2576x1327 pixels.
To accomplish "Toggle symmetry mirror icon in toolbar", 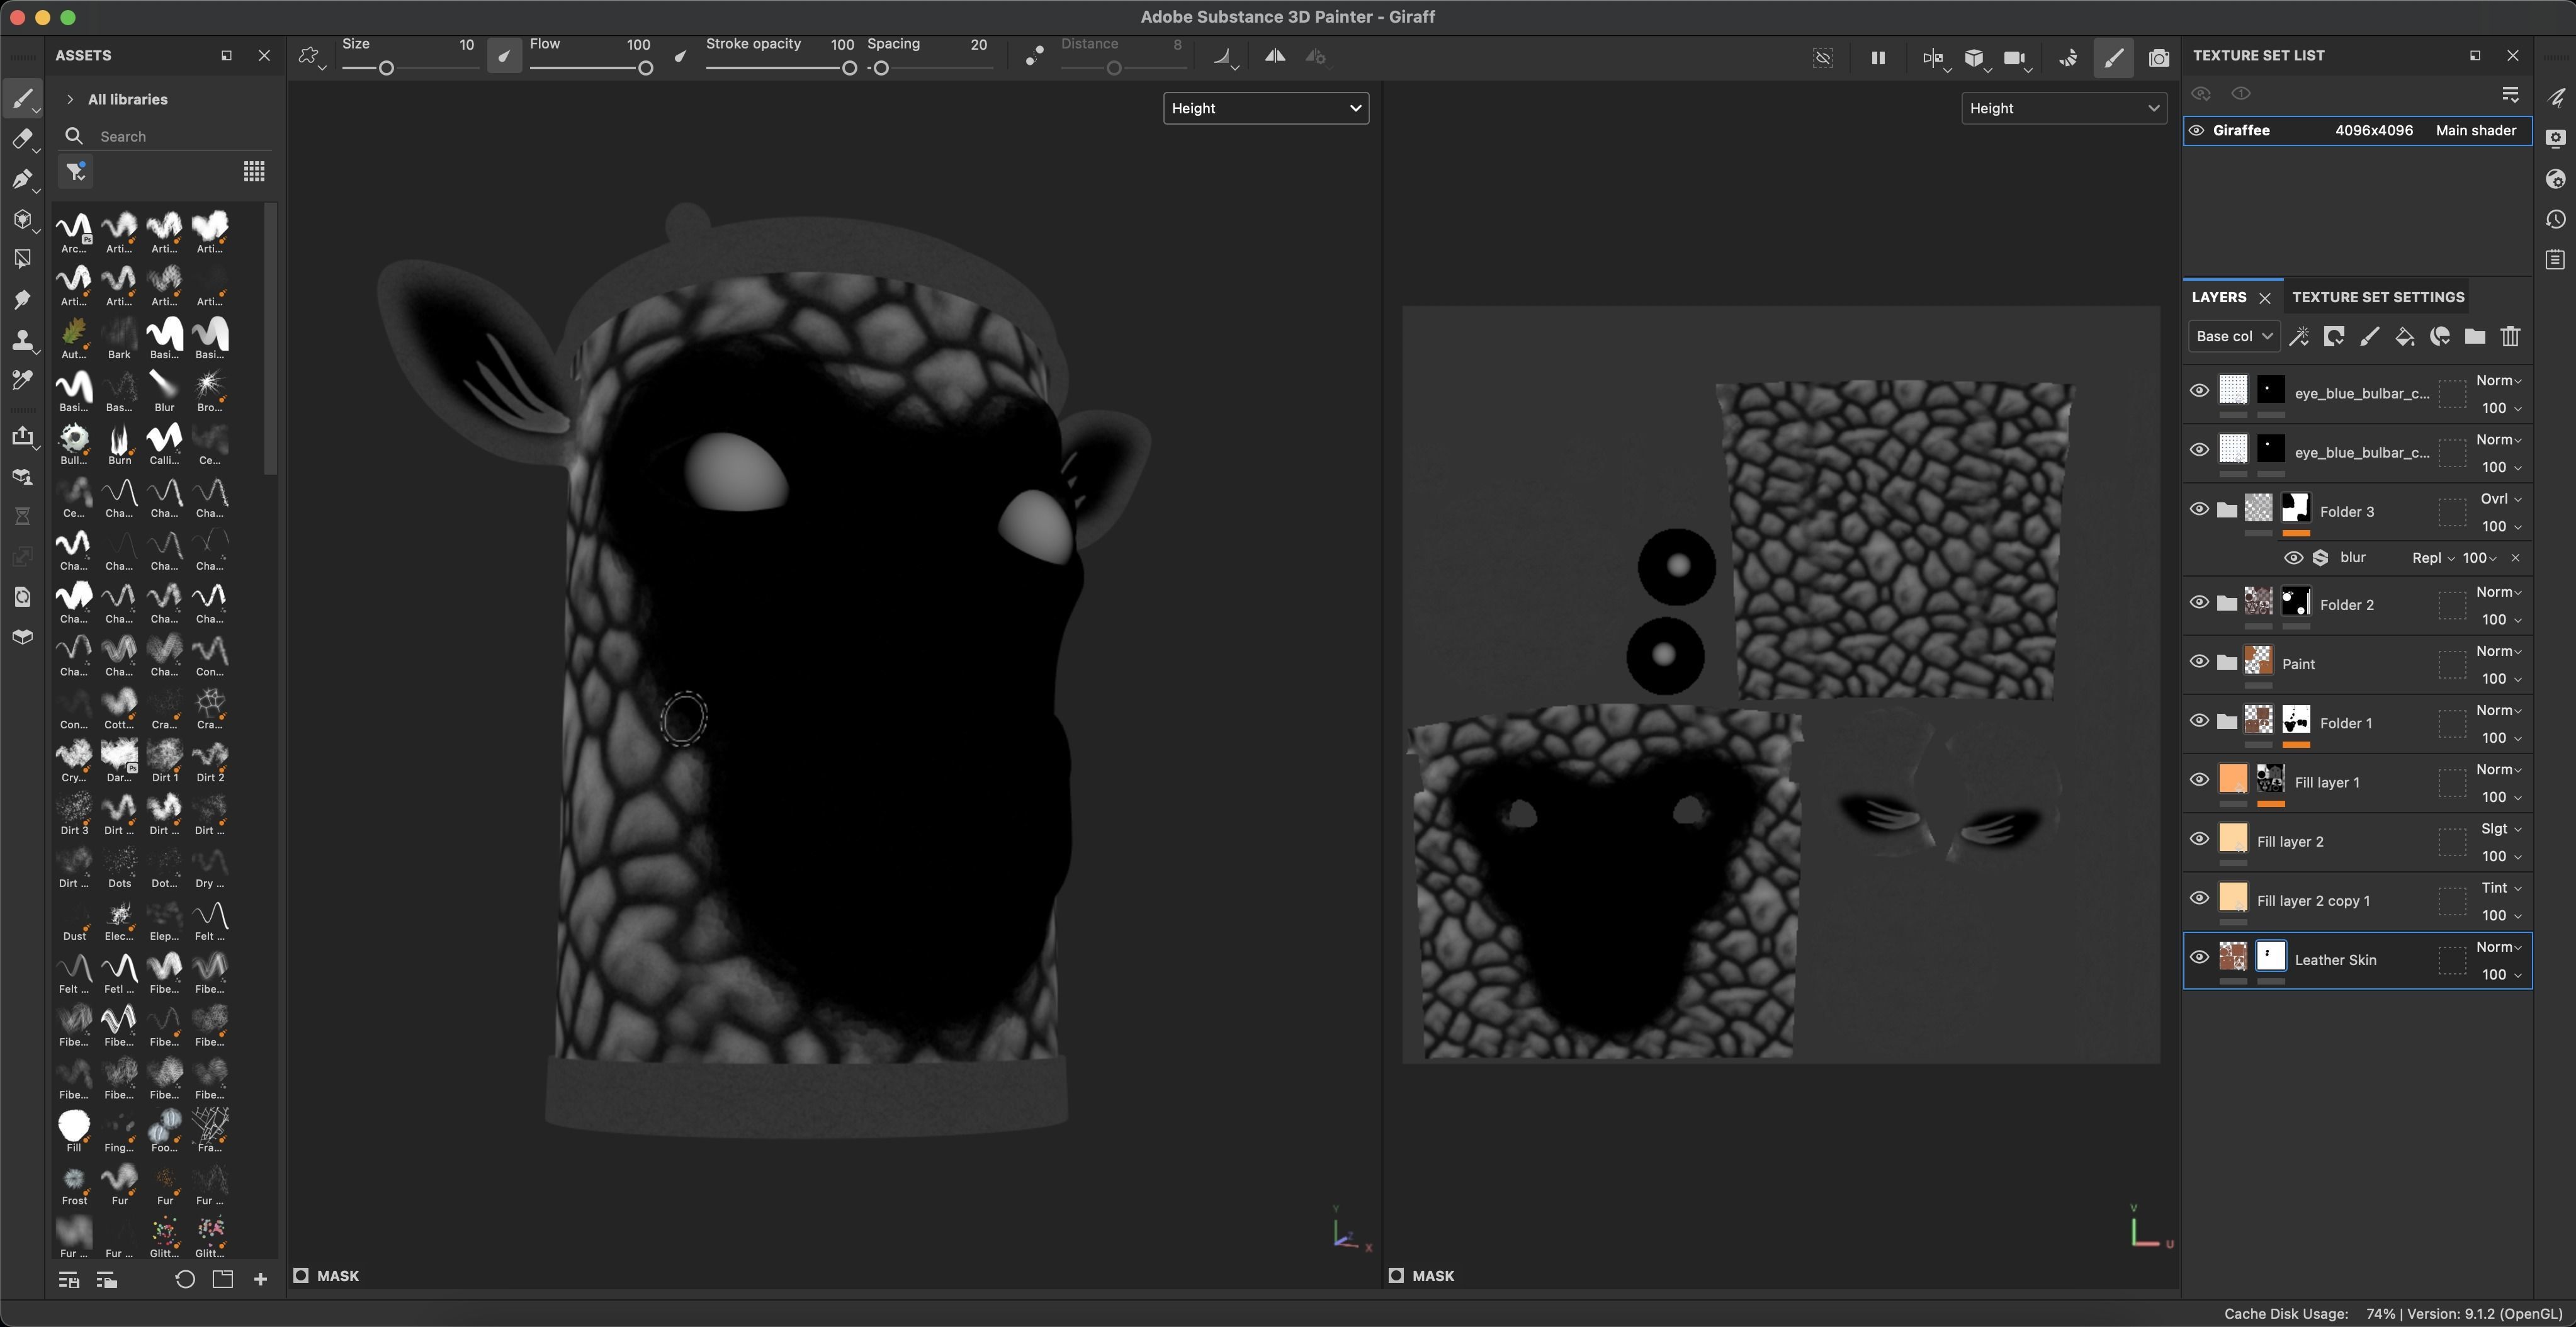I will (1275, 57).
